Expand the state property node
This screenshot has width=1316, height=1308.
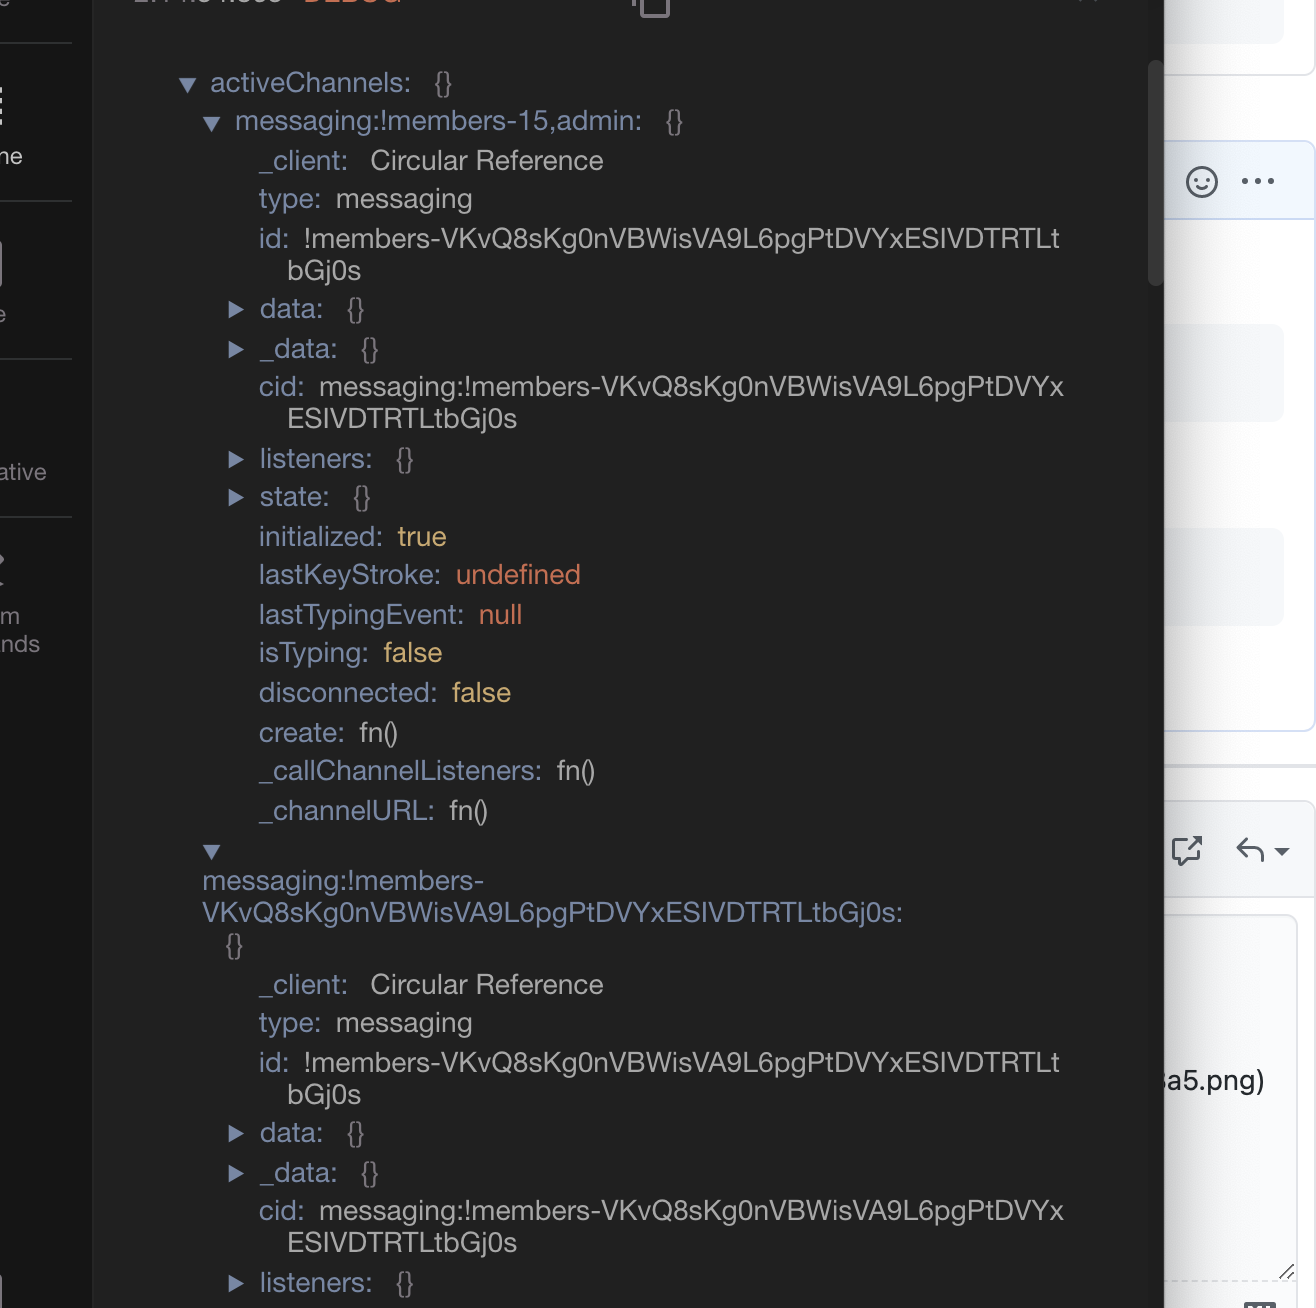point(237,498)
